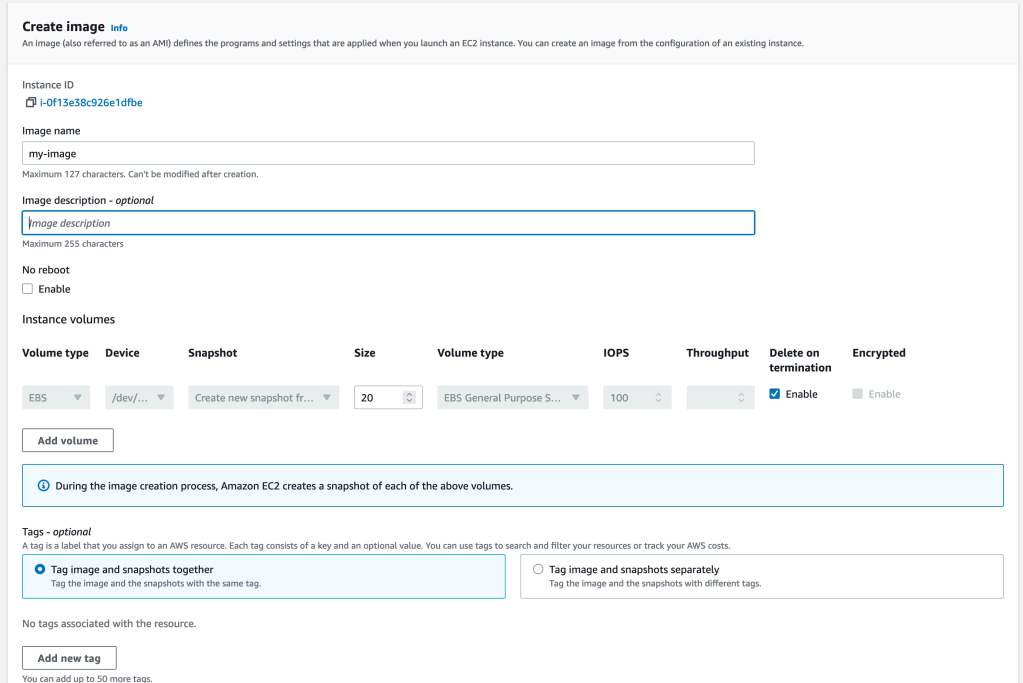
Task: Open the Info link beside Create image heading
Action: click(118, 27)
